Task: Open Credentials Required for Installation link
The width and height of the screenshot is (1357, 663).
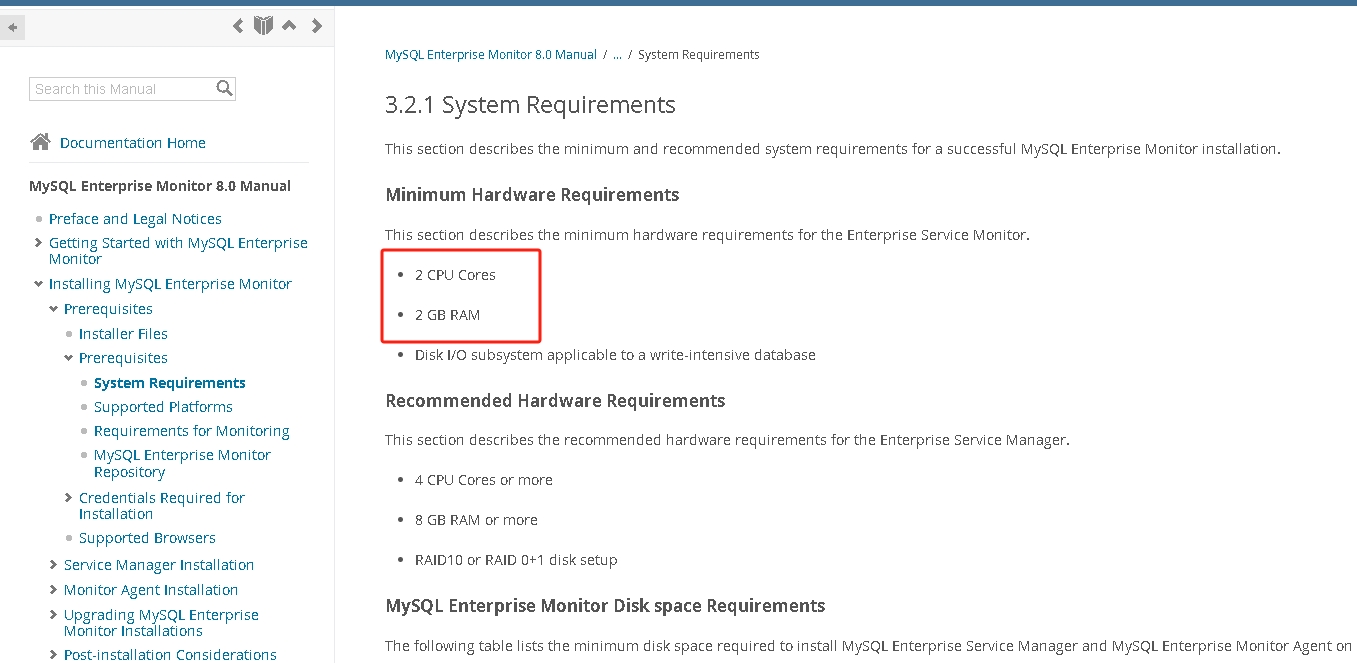Action: tap(162, 506)
